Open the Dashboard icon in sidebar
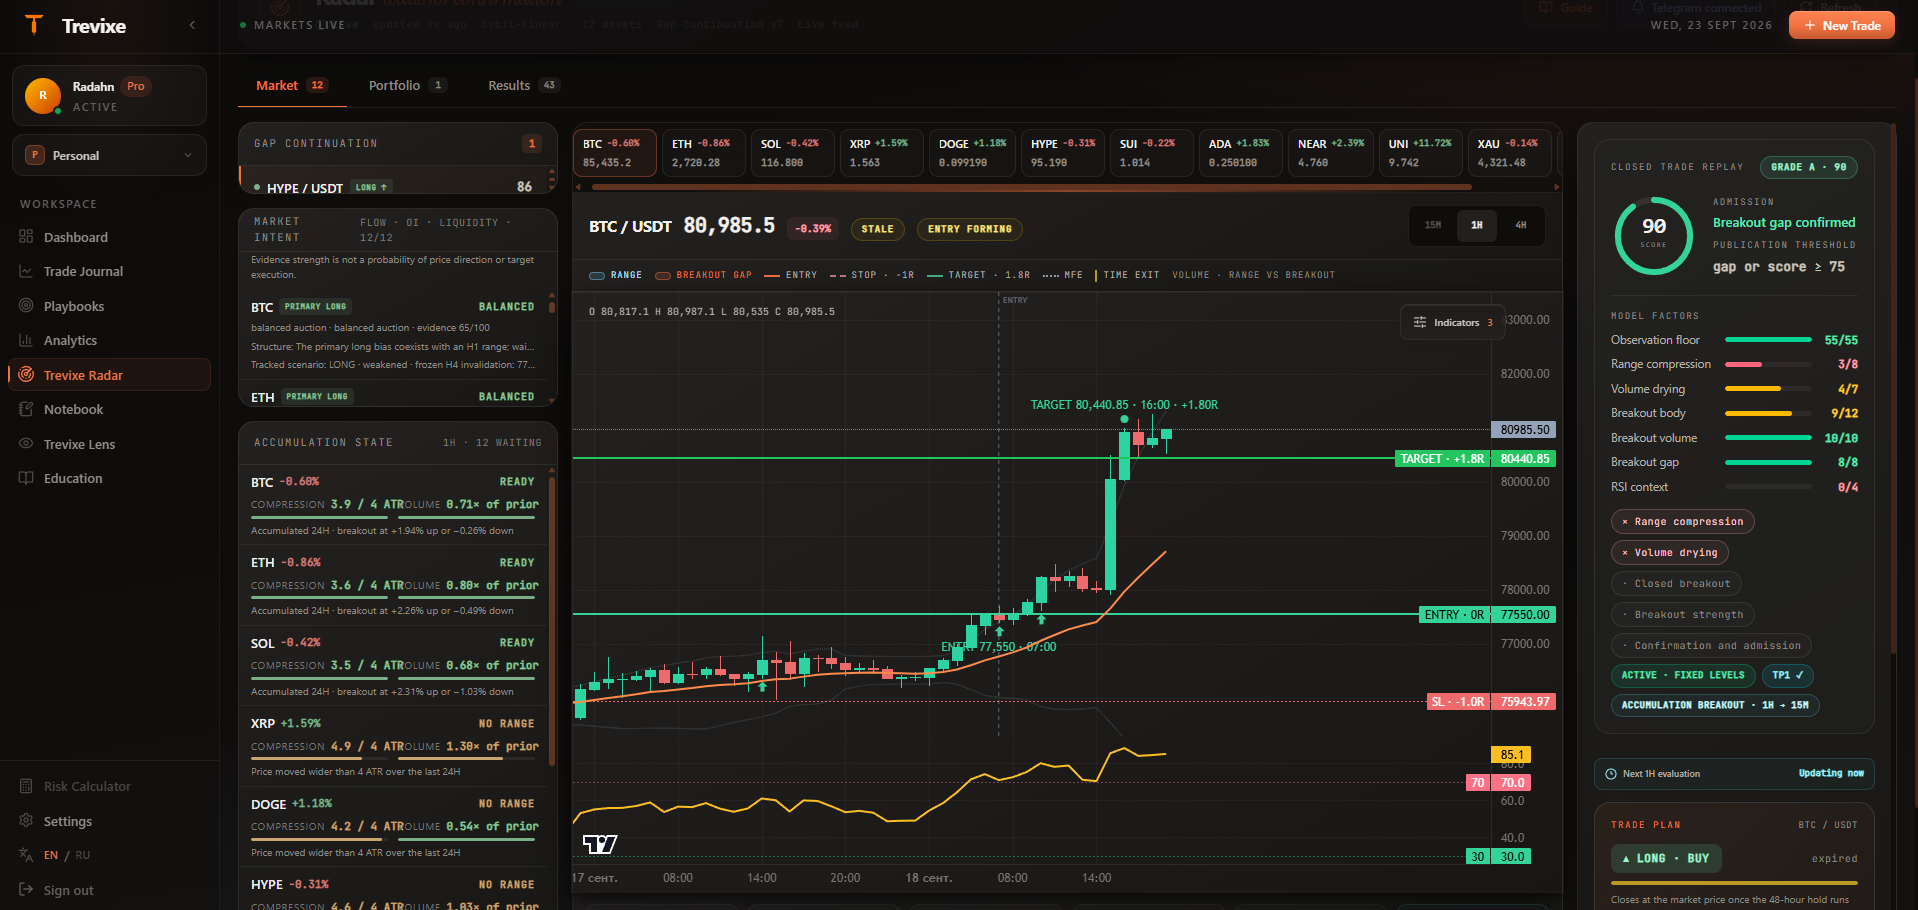 [x=26, y=237]
